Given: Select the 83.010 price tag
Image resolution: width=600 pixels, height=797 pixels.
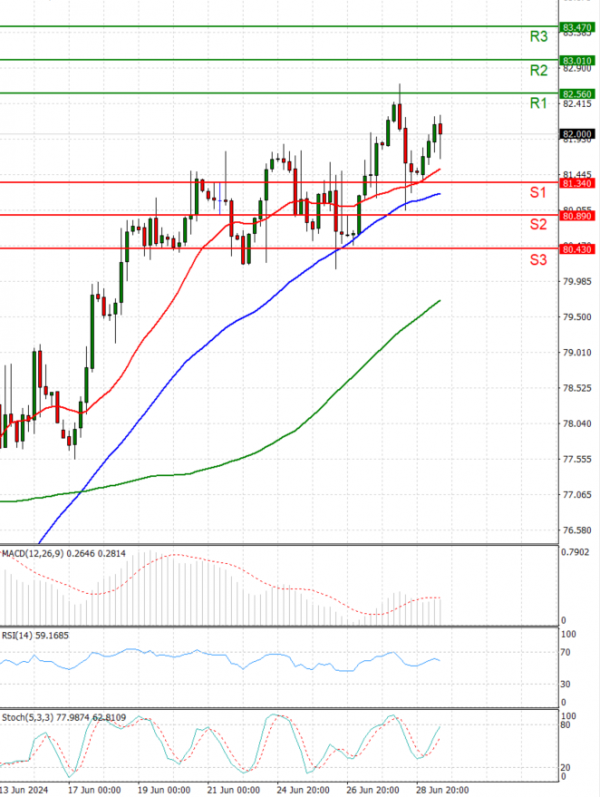Looking at the screenshot, I should 577,60.
